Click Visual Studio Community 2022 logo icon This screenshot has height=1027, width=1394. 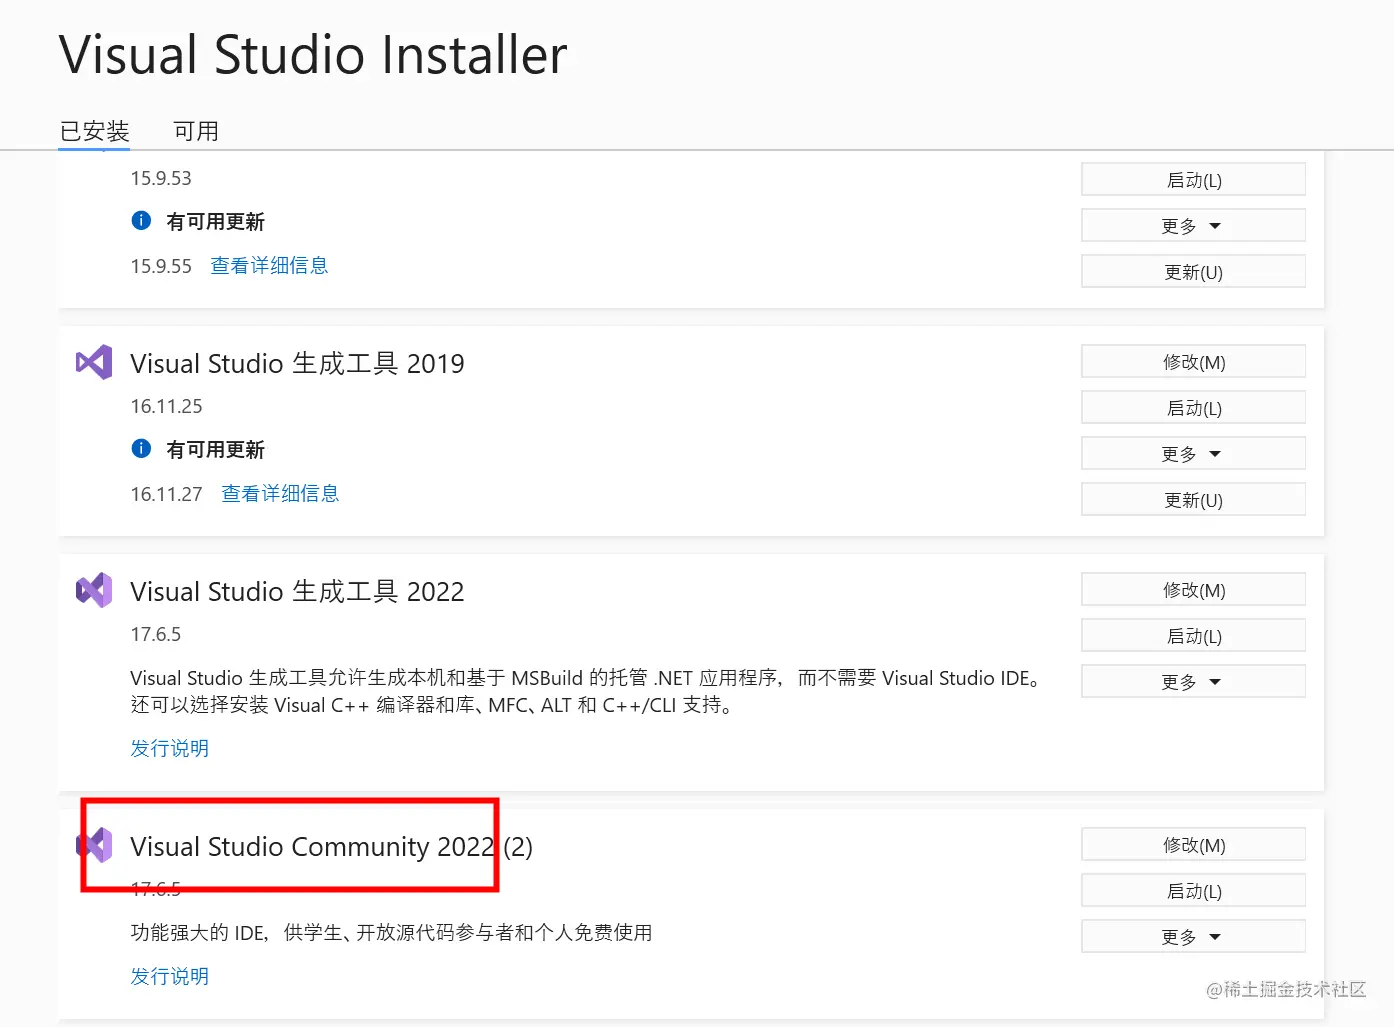[x=96, y=845]
